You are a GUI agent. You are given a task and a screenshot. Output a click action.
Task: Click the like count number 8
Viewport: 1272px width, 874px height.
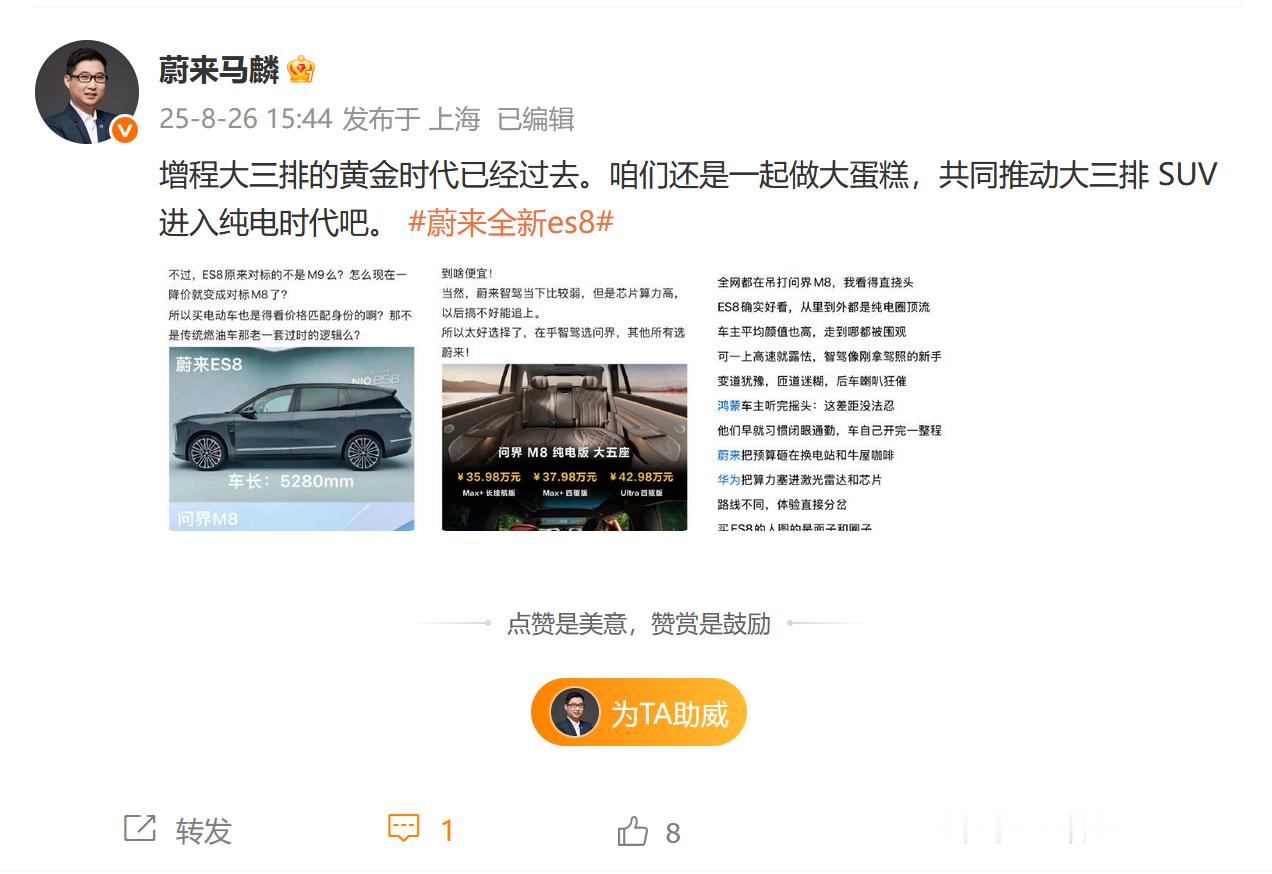point(673,833)
